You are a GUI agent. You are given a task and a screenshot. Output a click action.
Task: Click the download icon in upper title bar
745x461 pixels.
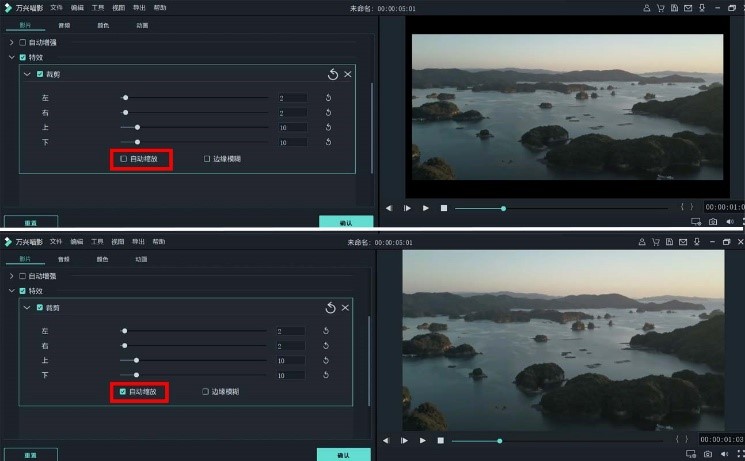click(702, 8)
